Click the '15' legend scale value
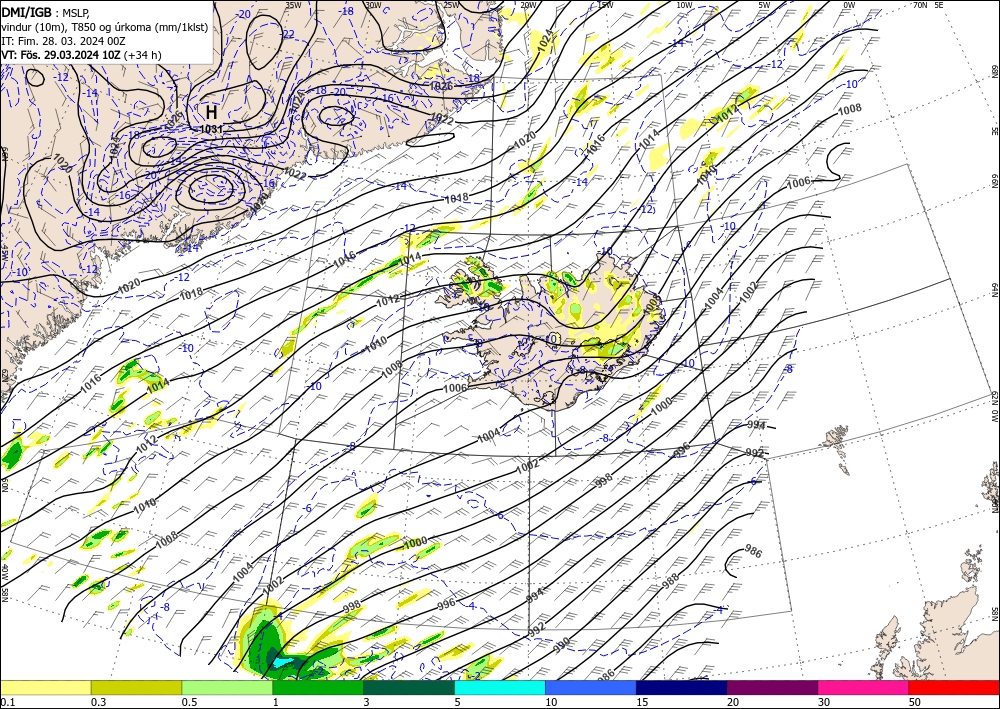Image resolution: width=1000 pixels, height=709 pixels. (642, 702)
